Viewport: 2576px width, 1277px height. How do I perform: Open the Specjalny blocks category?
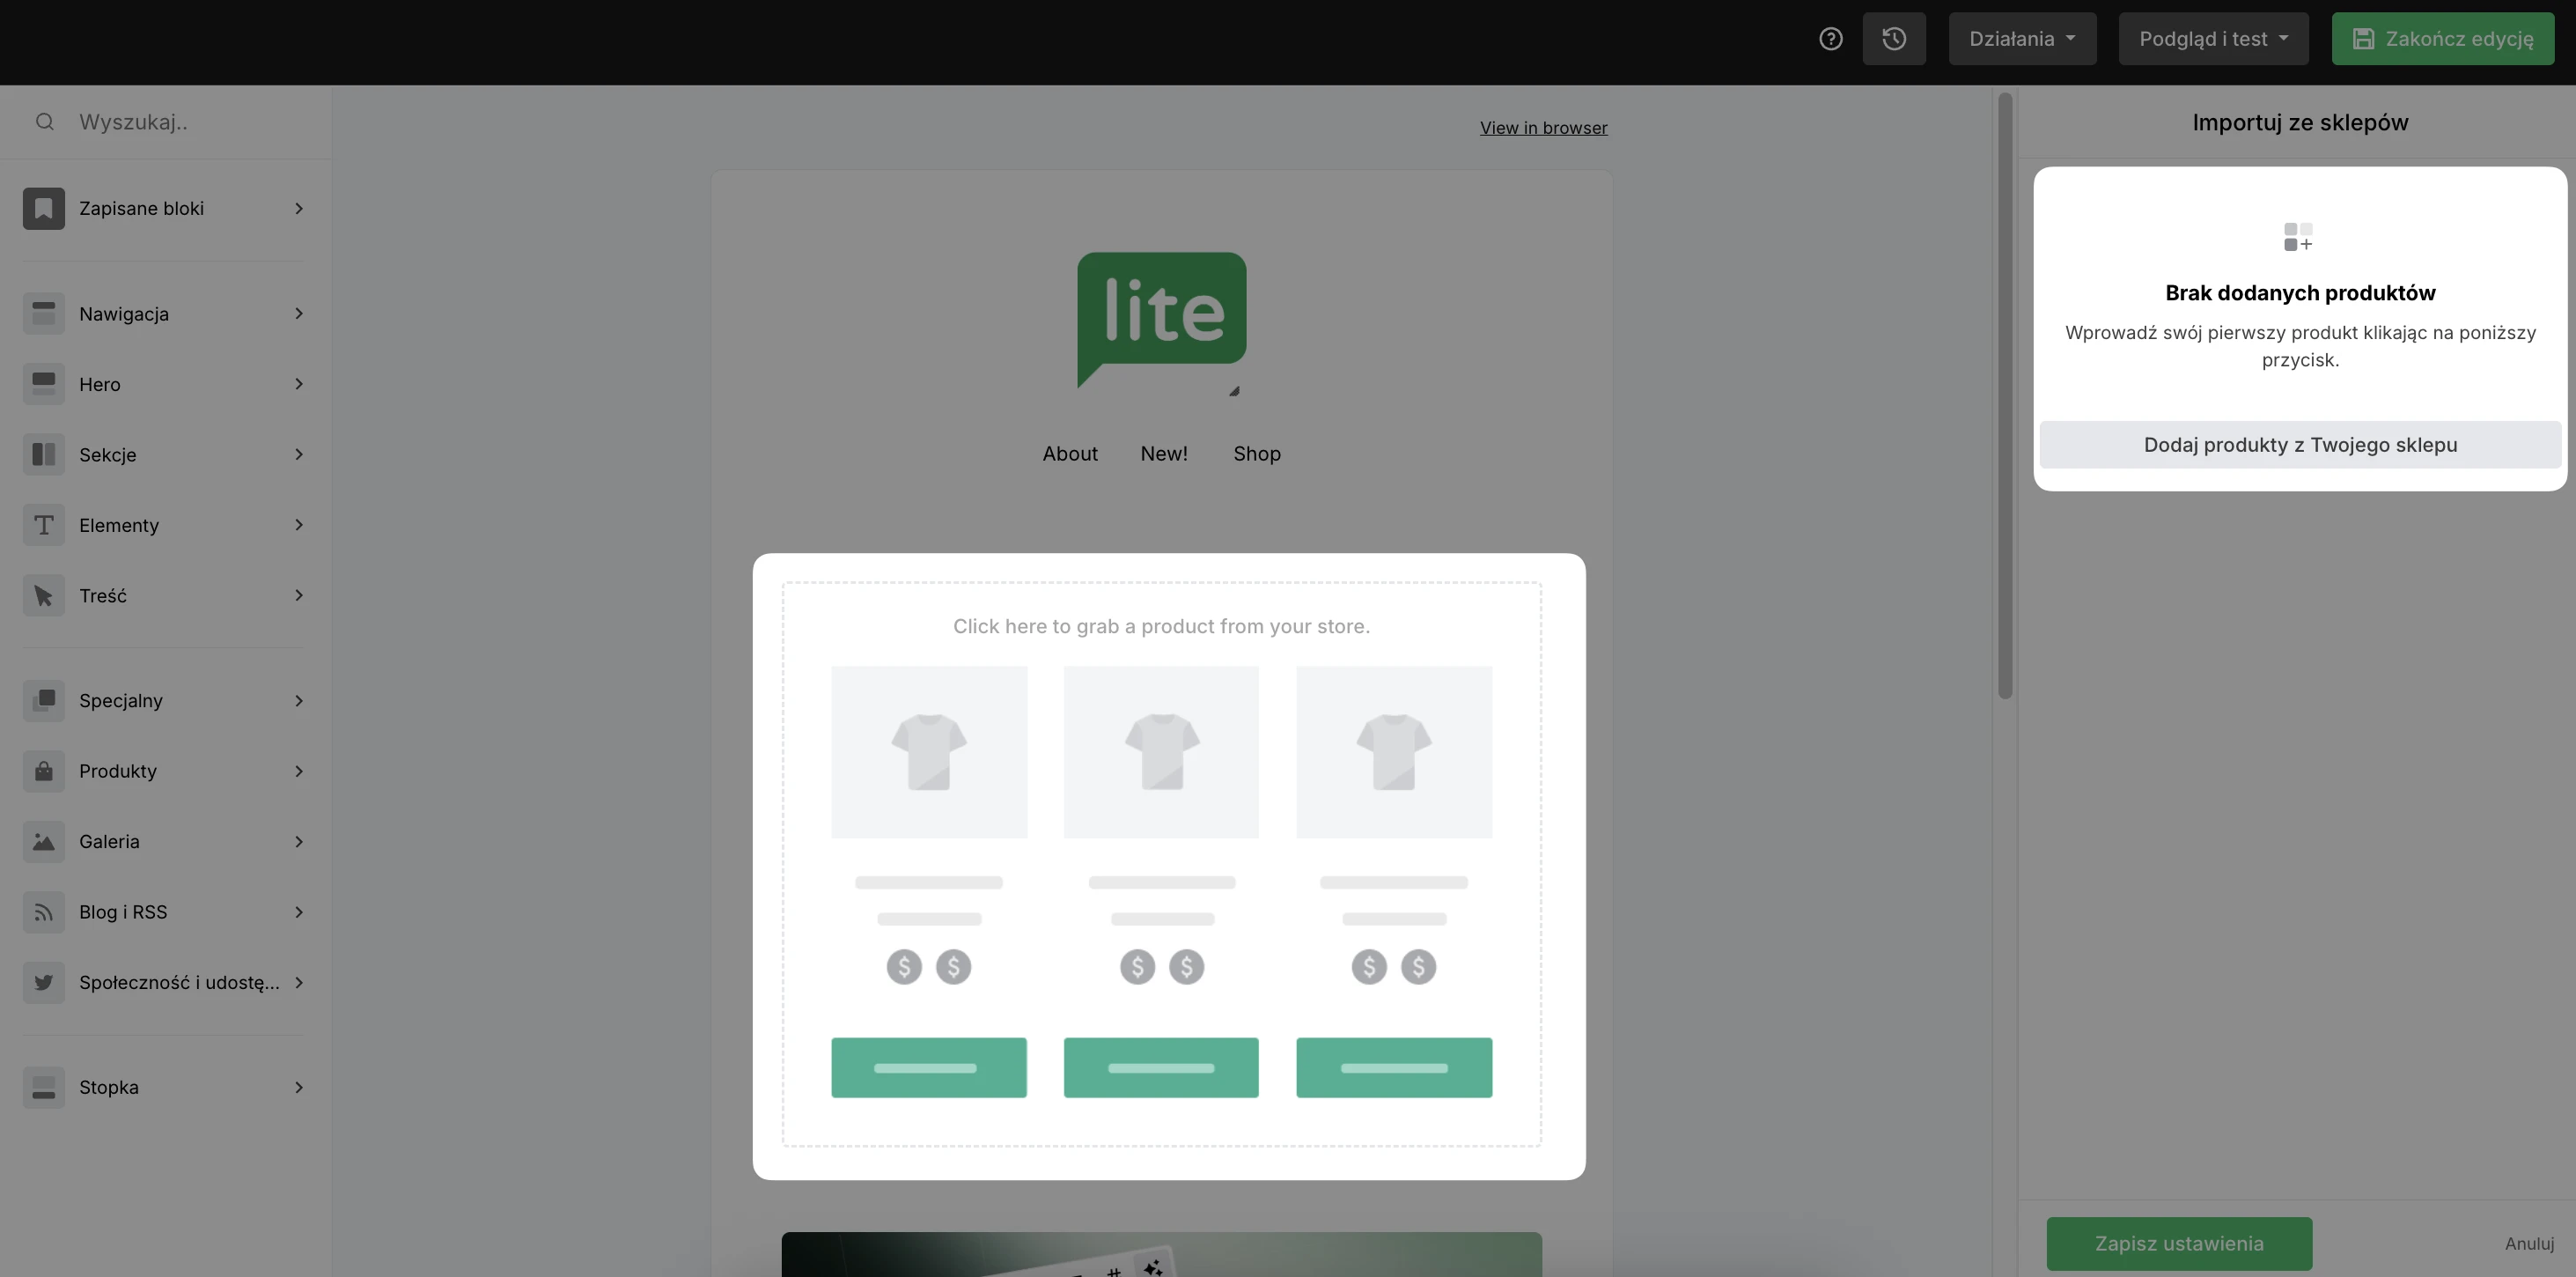(121, 700)
